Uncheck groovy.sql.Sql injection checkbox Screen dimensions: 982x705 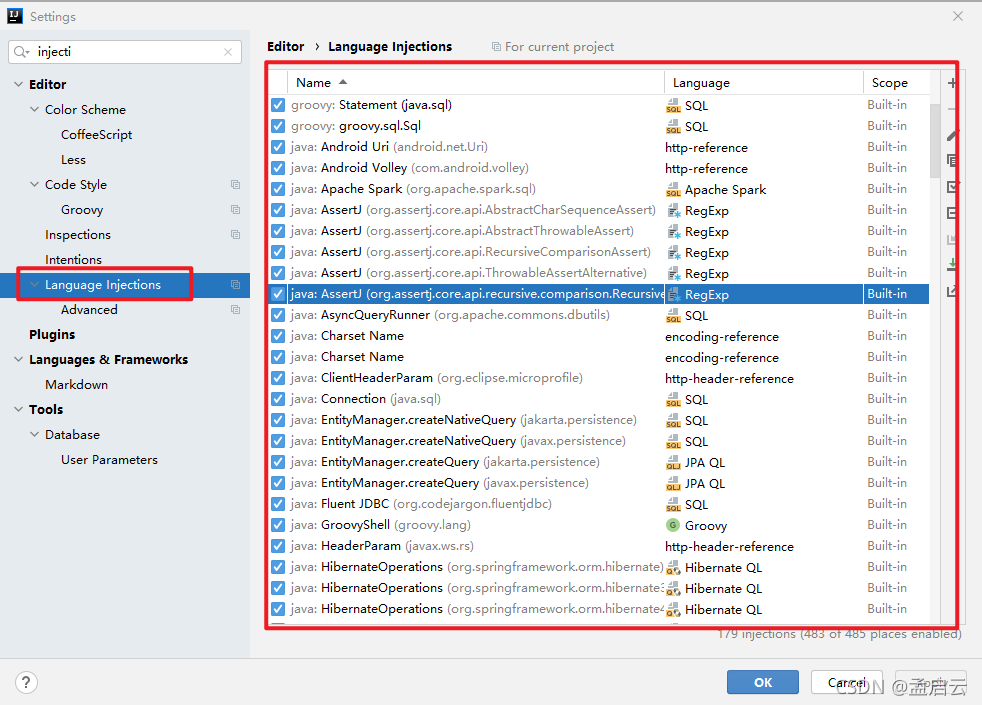pyautogui.click(x=278, y=126)
